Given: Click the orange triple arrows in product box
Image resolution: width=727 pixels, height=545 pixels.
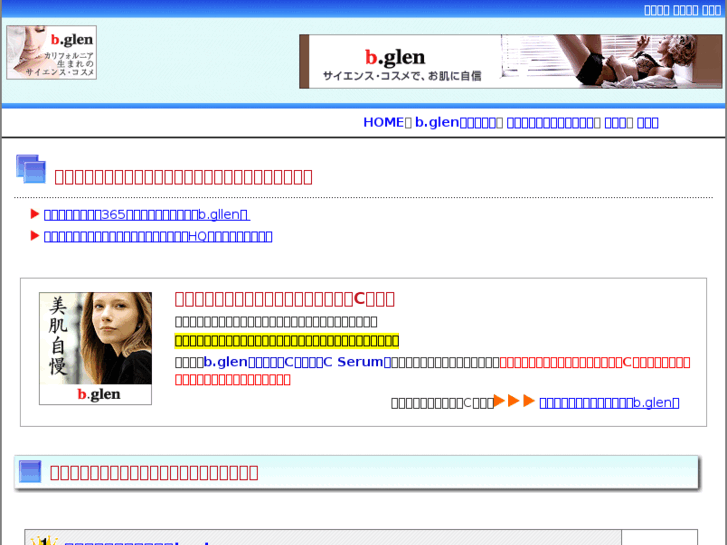Looking at the screenshot, I should 514,401.
